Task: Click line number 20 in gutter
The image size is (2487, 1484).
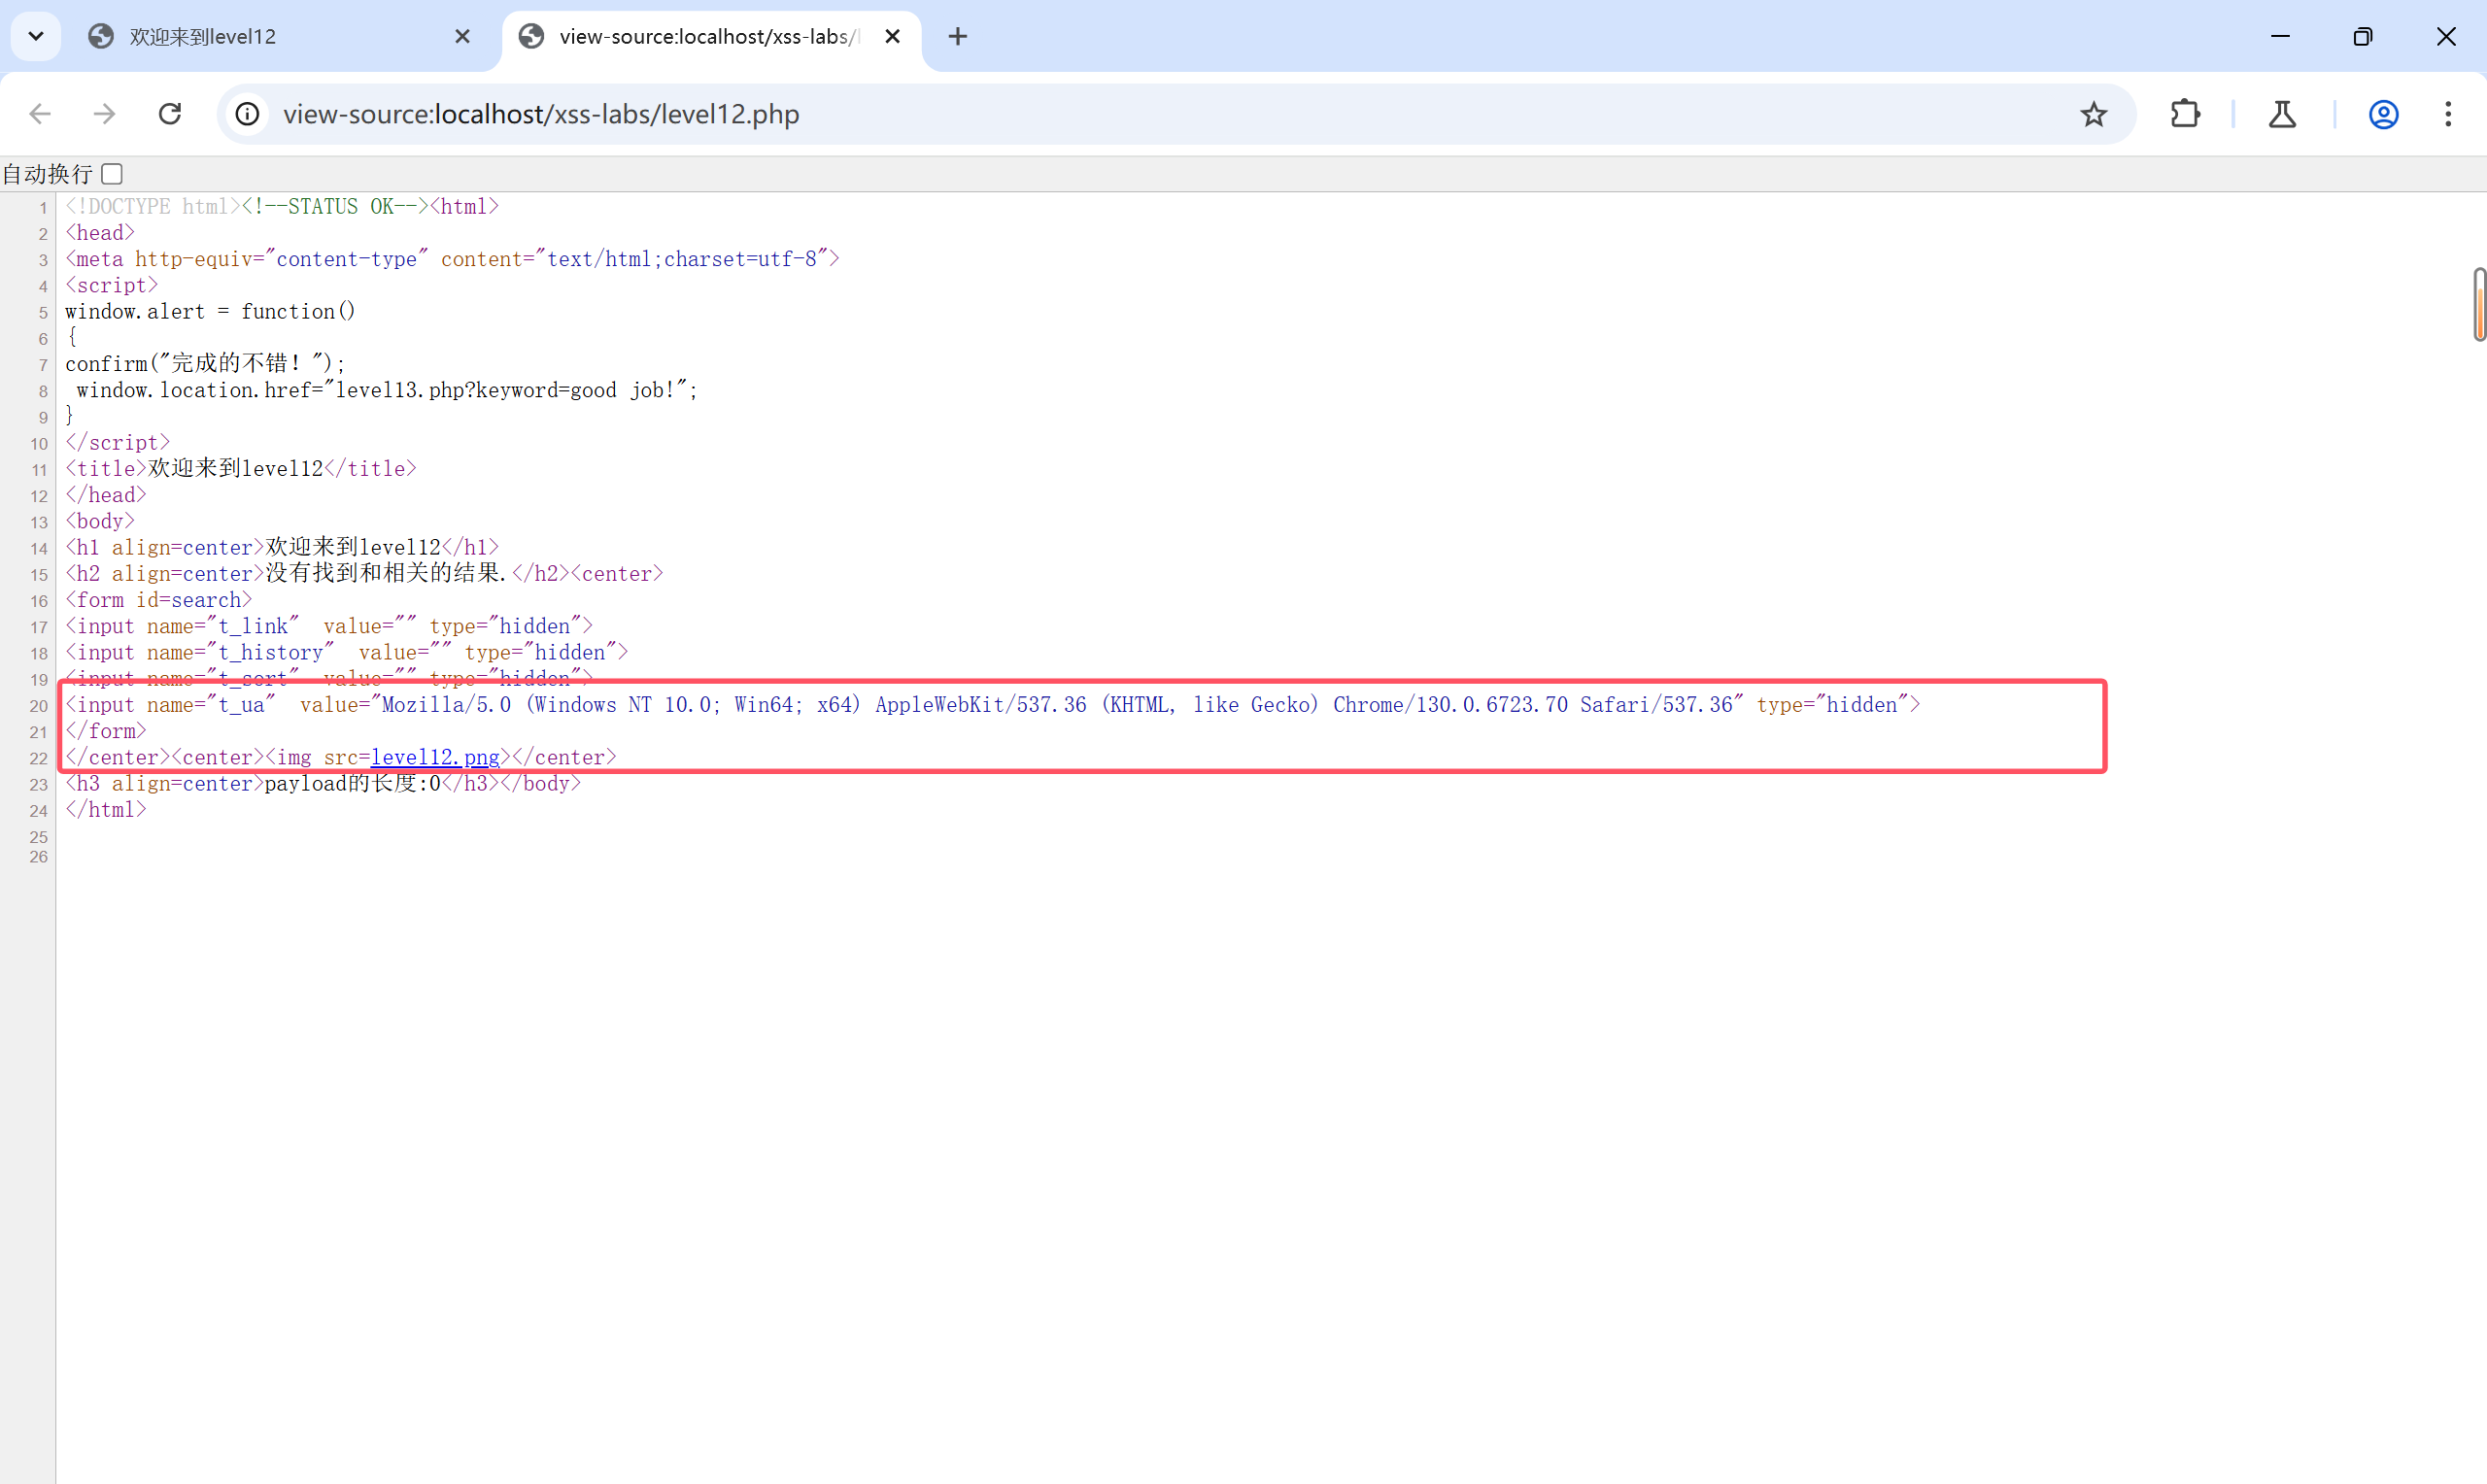Action: click(39, 706)
